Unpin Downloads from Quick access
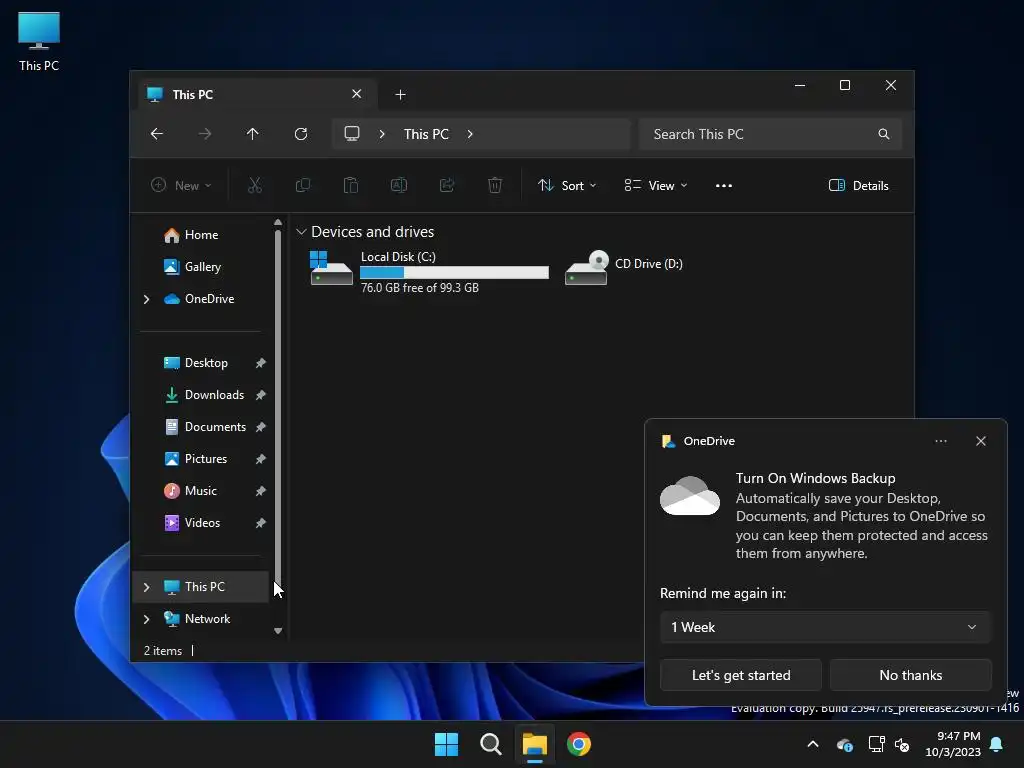The image size is (1024, 768). click(x=261, y=395)
